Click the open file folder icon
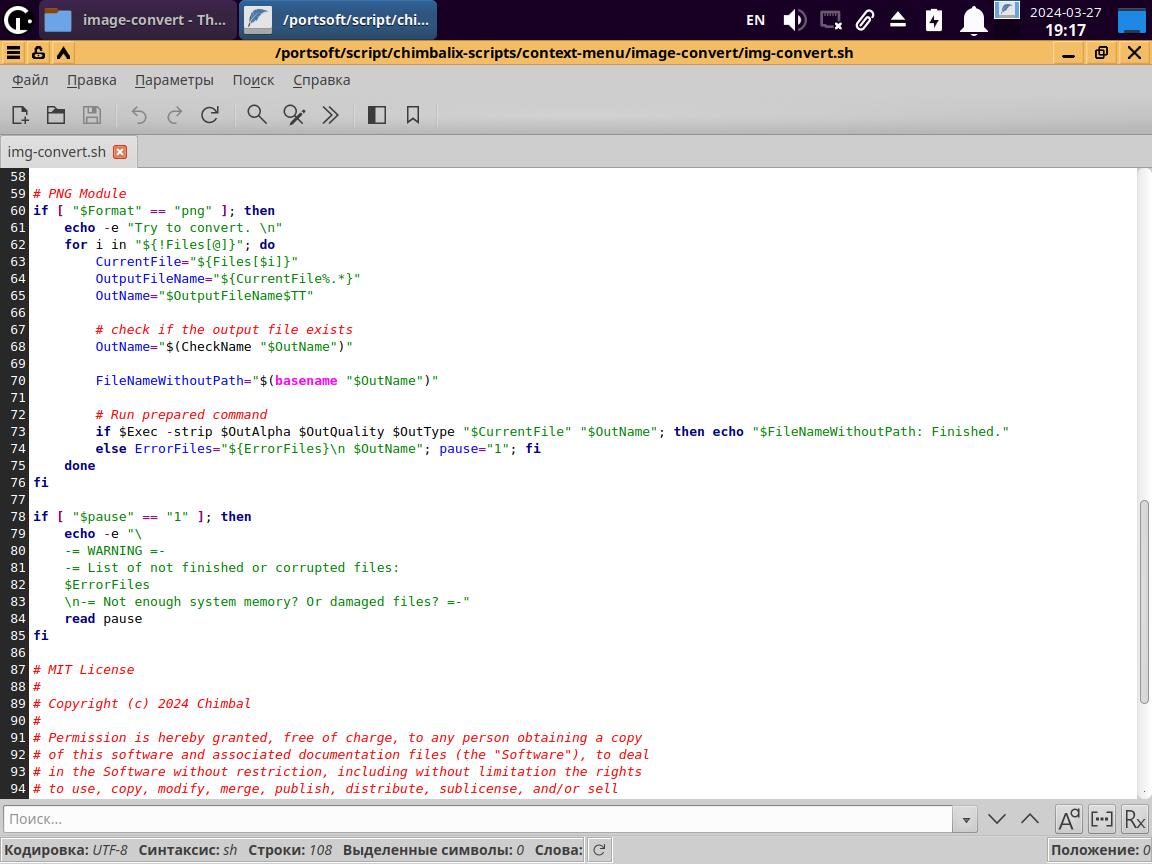1152x864 pixels. pyautogui.click(x=56, y=115)
